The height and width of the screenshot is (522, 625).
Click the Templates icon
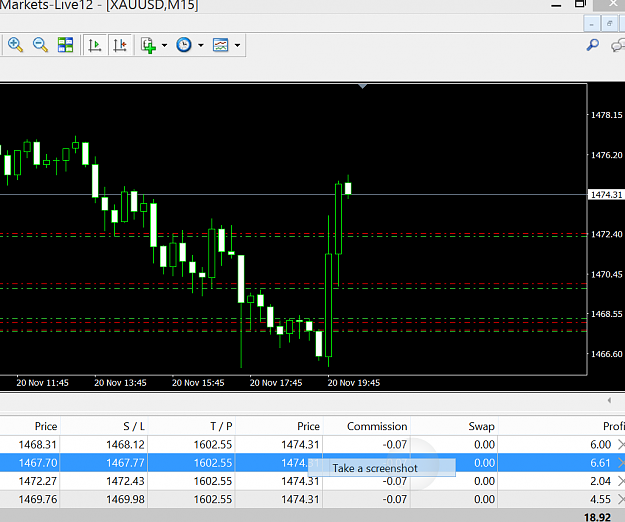point(220,45)
